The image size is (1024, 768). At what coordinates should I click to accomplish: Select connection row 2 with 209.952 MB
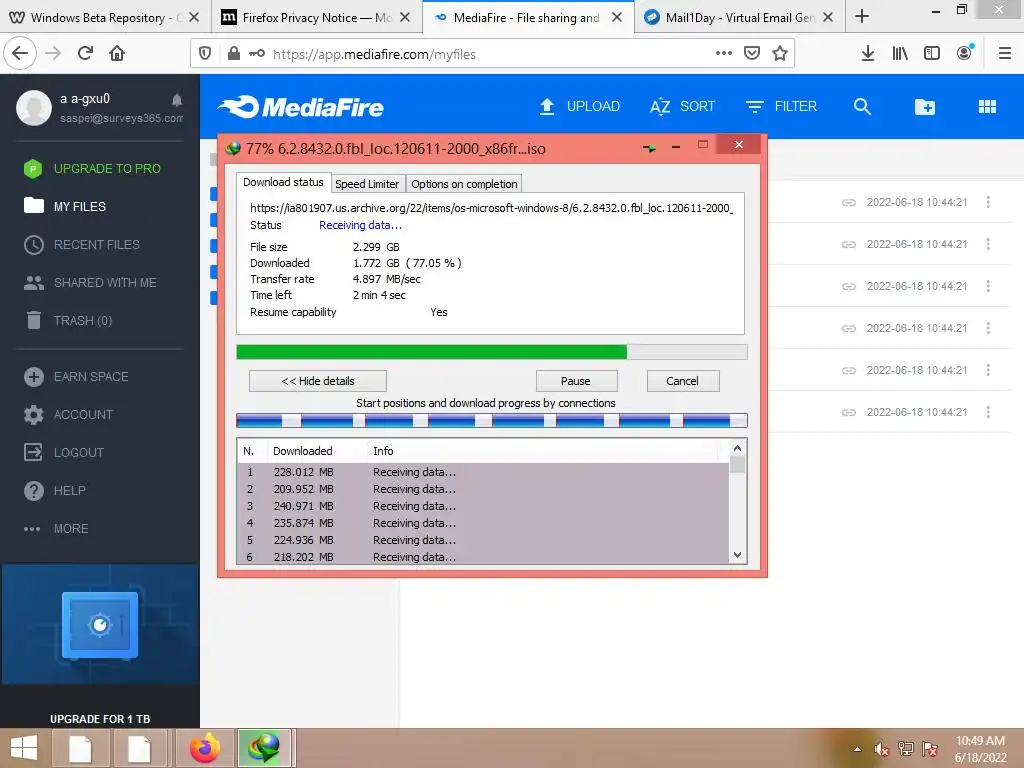483,489
